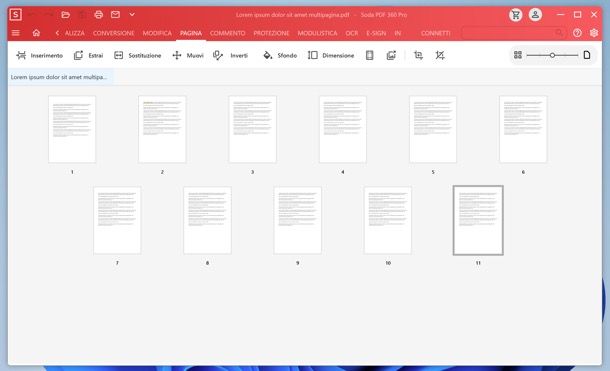The height and width of the screenshot is (371, 610).
Task: Click the Inverti pages tool
Action: coord(230,56)
